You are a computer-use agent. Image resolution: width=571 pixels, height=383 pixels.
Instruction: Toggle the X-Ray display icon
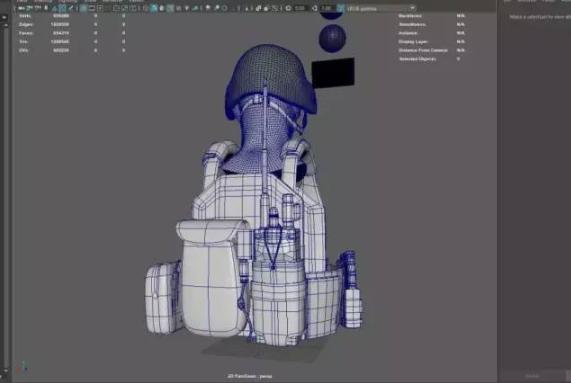tap(258, 8)
